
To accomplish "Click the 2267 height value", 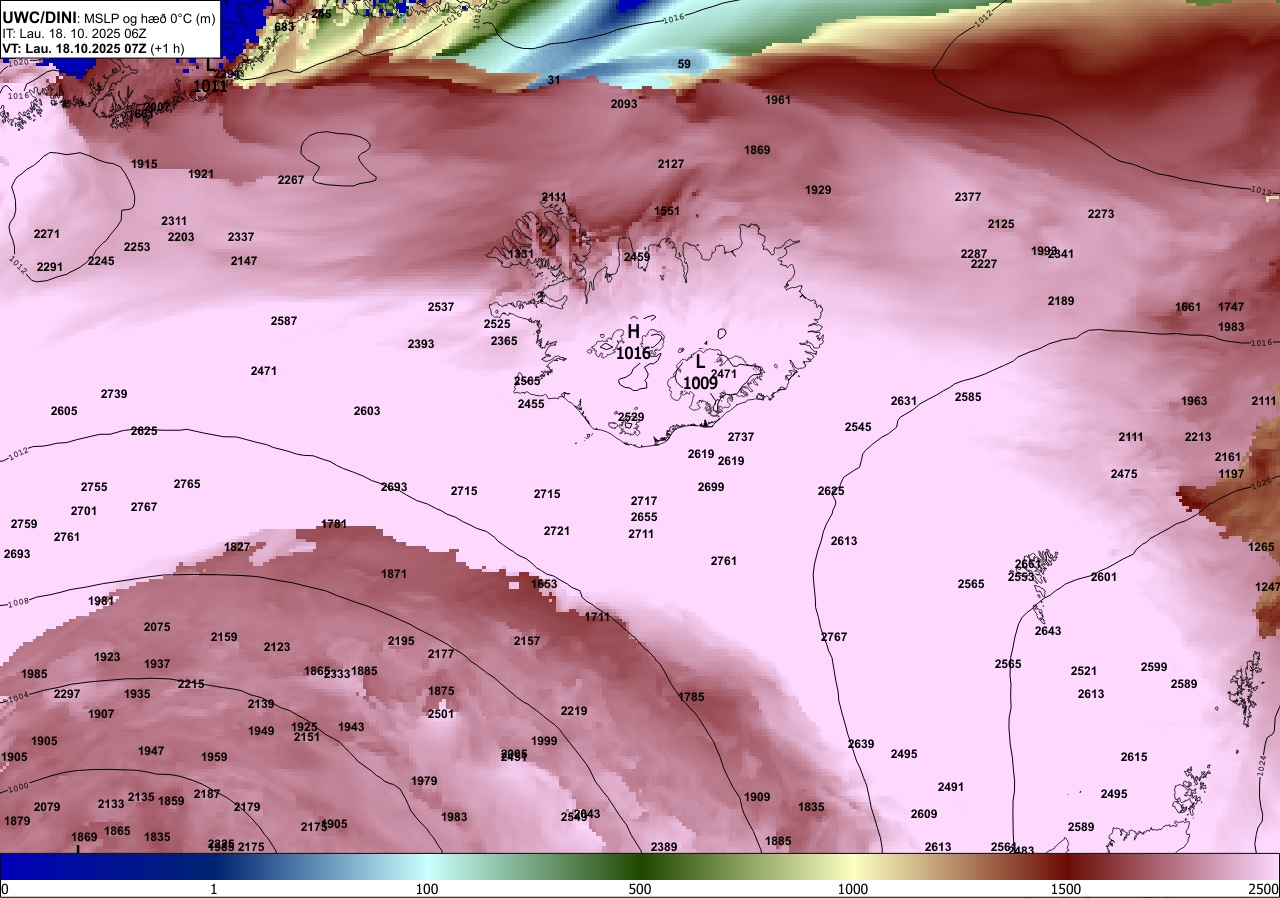I will click(291, 180).
